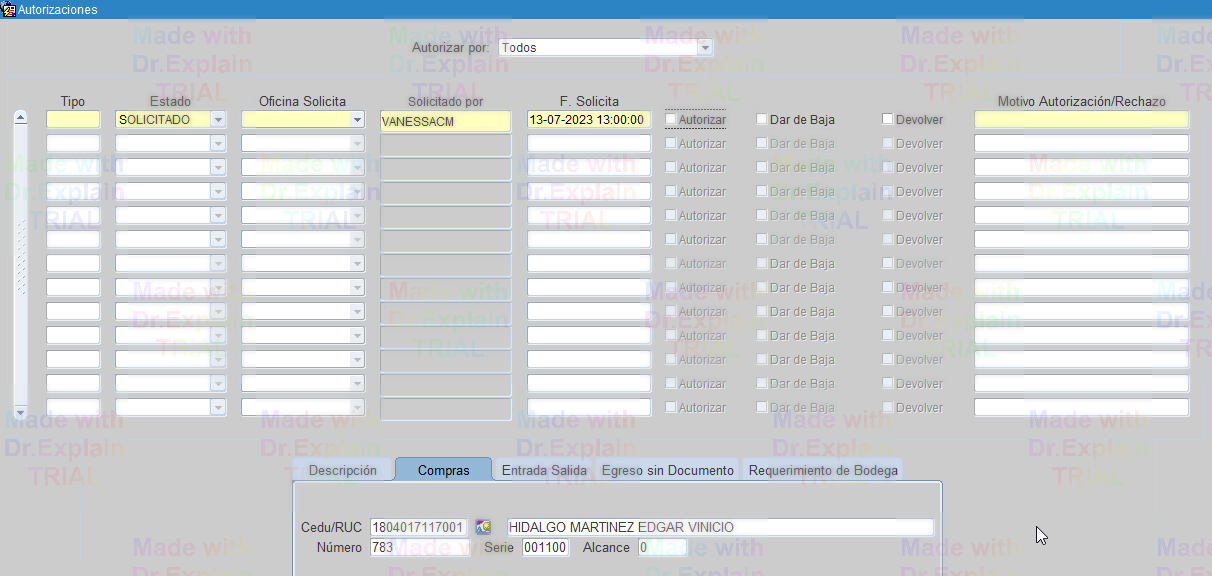Go to Requerimiento de Bodega tab
This screenshot has width=1212, height=576.
(823, 470)
